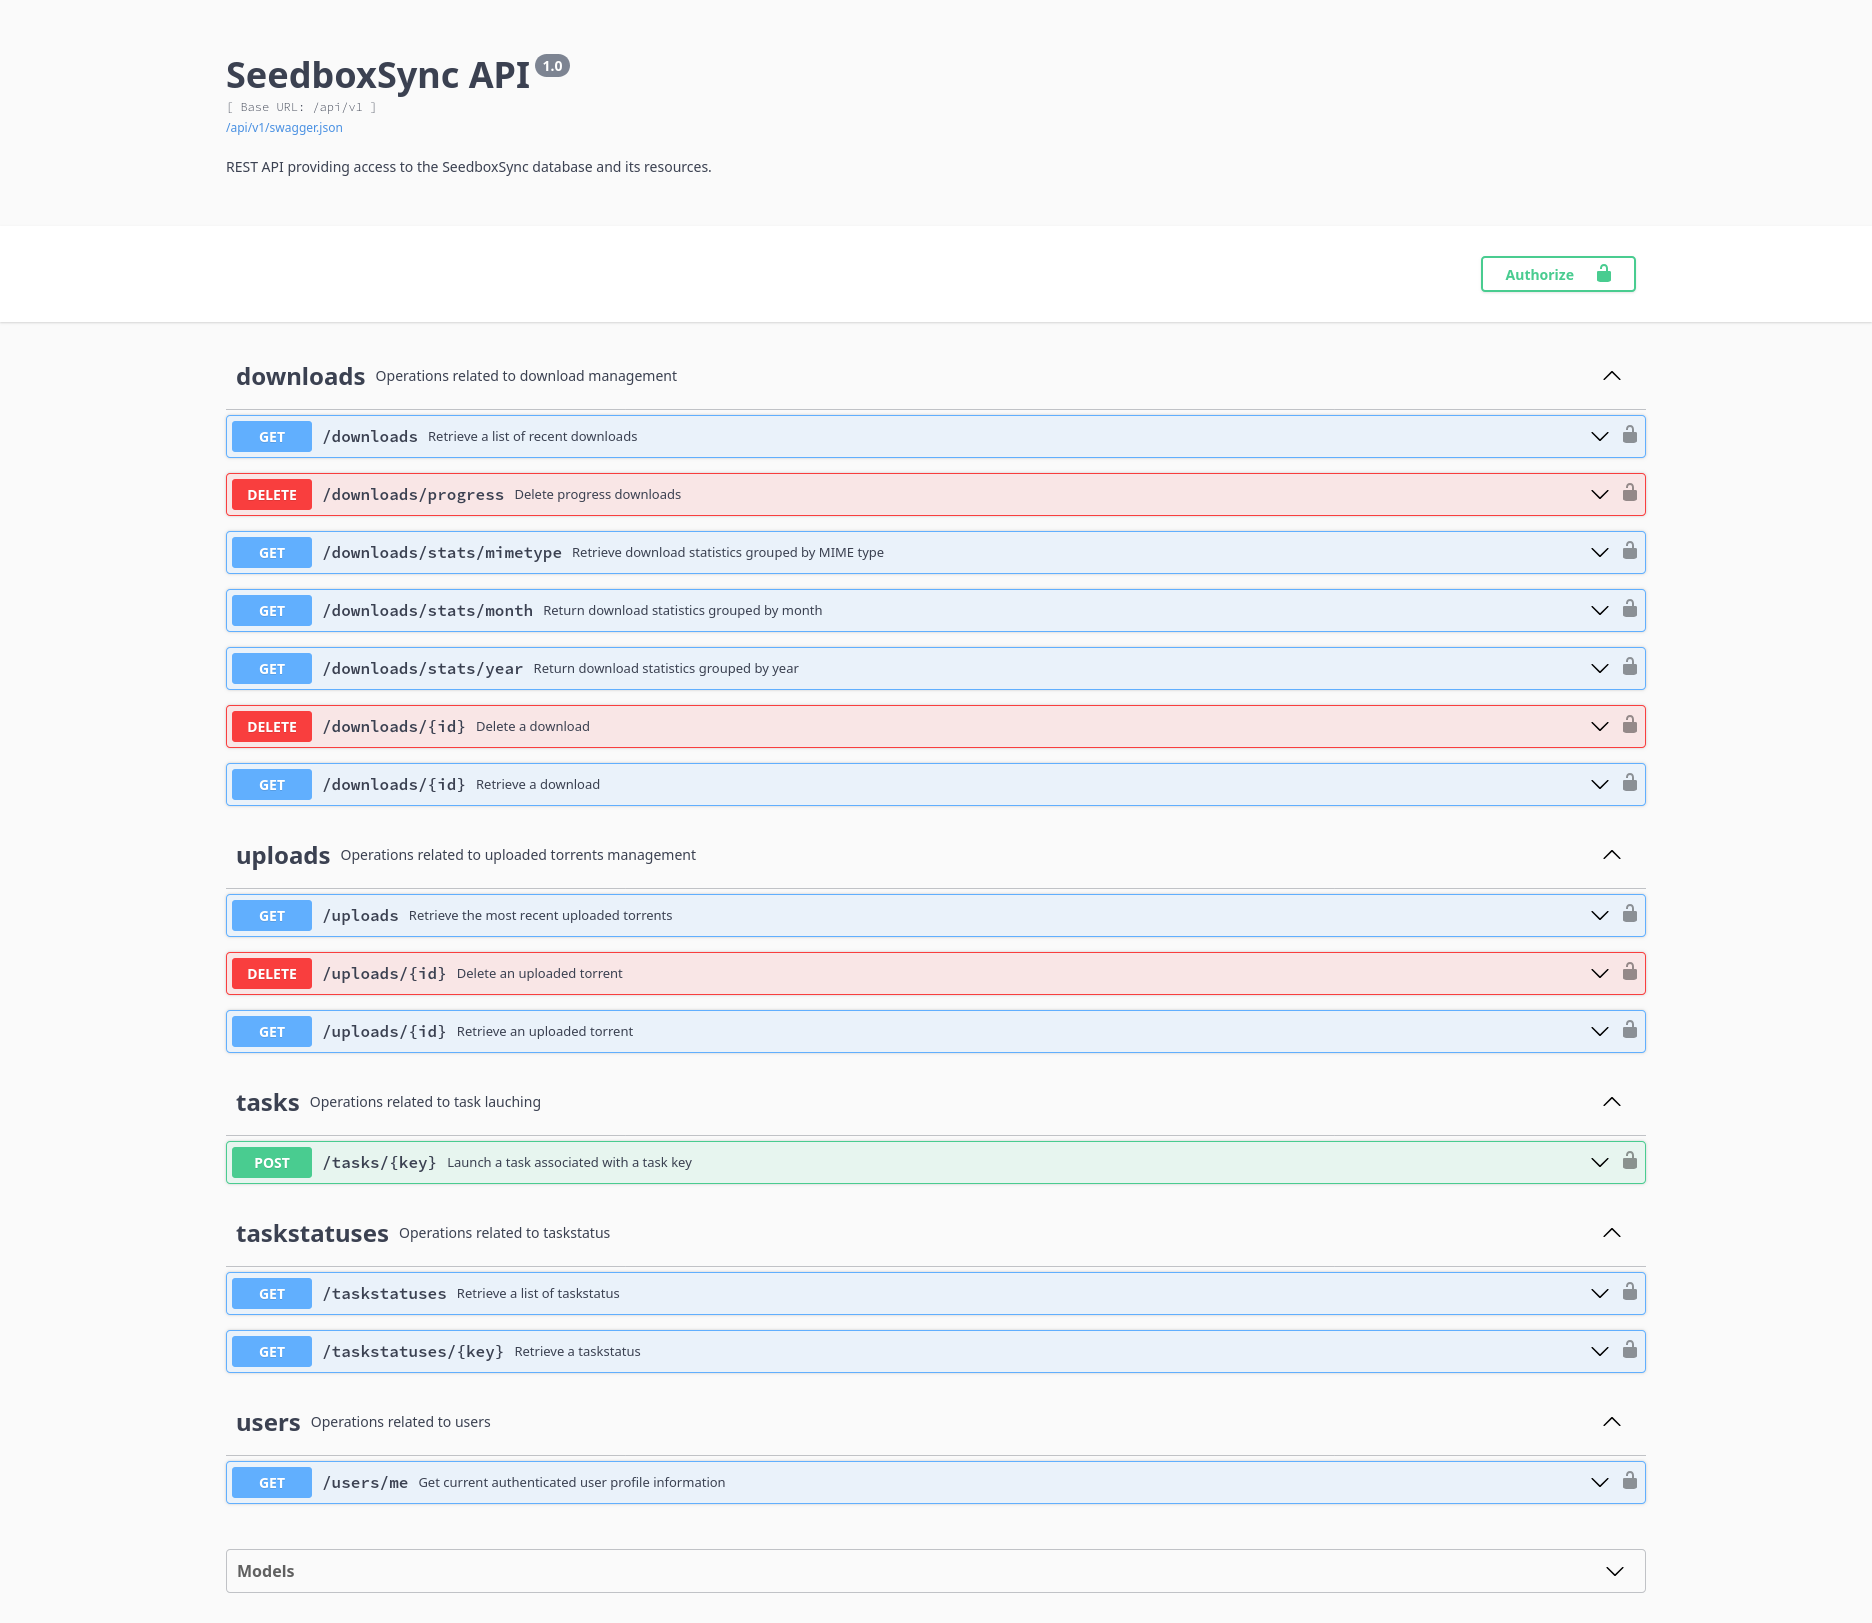Click lock icon on GET /users/me row
Image resolution: width=1872 pixels, height=1623 pixels.
1630,1481
